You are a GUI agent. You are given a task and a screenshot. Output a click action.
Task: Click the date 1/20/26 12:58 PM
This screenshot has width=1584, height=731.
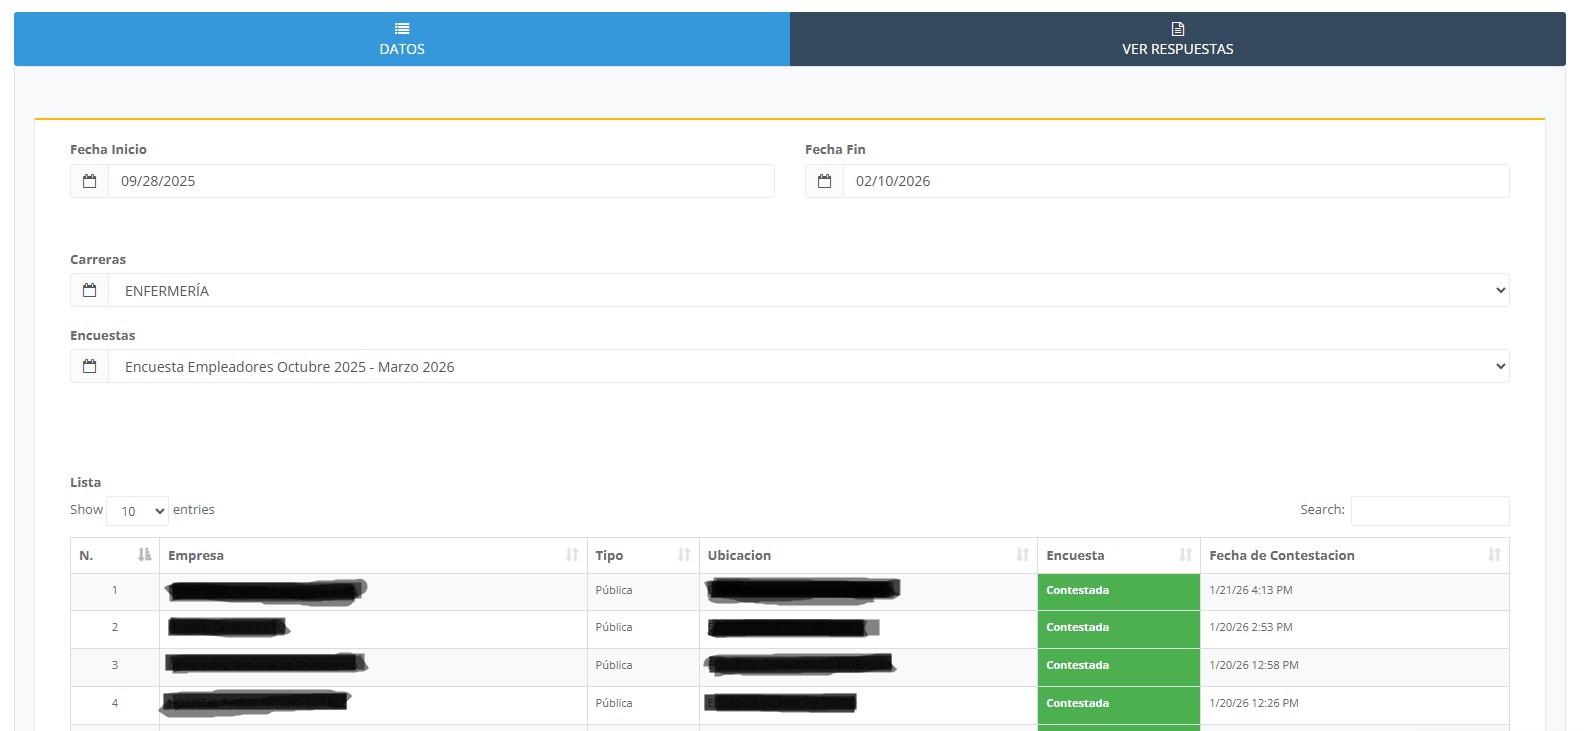point(1254,666)
